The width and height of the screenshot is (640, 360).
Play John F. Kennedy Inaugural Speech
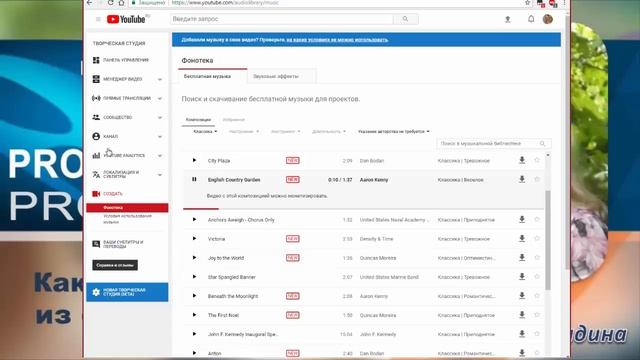pos(194,334)
